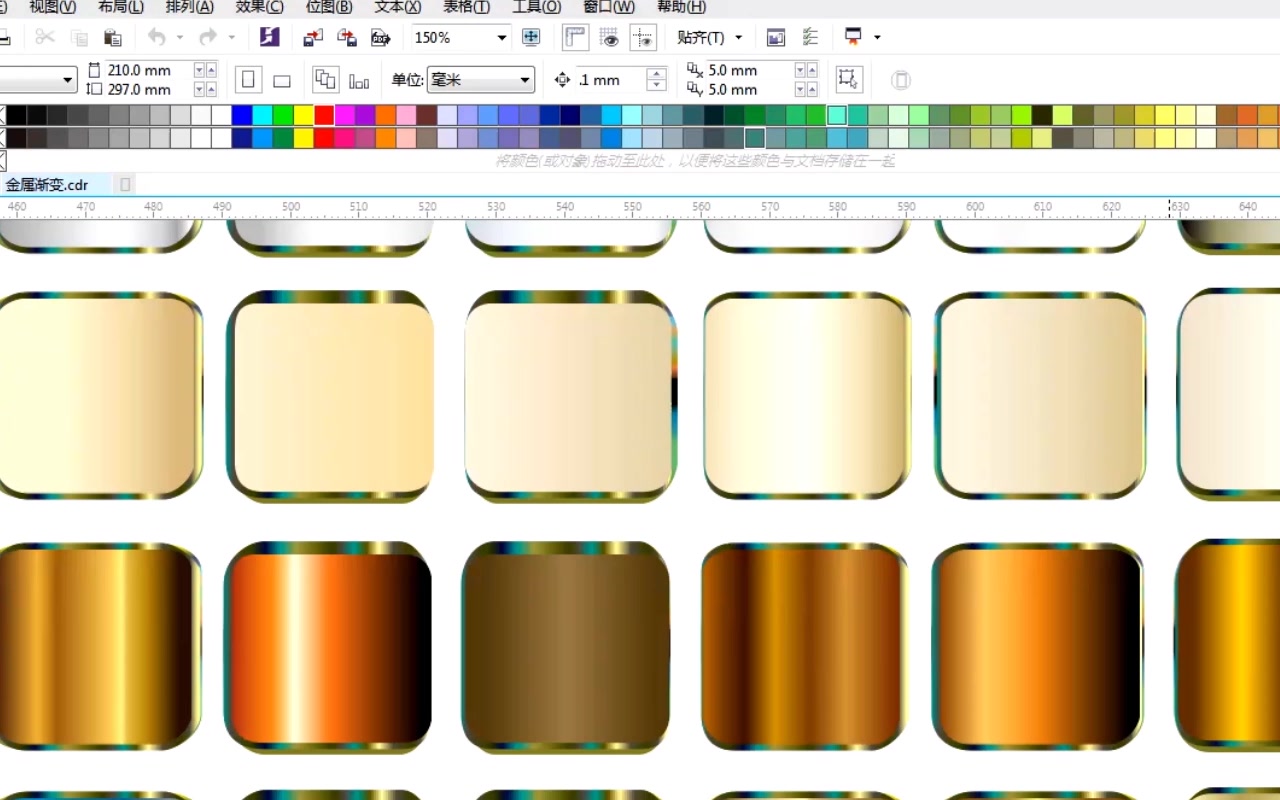Open the 窗口(W) menu
The height and width of the screenshot is (800, 1280).
coord(609,7)
